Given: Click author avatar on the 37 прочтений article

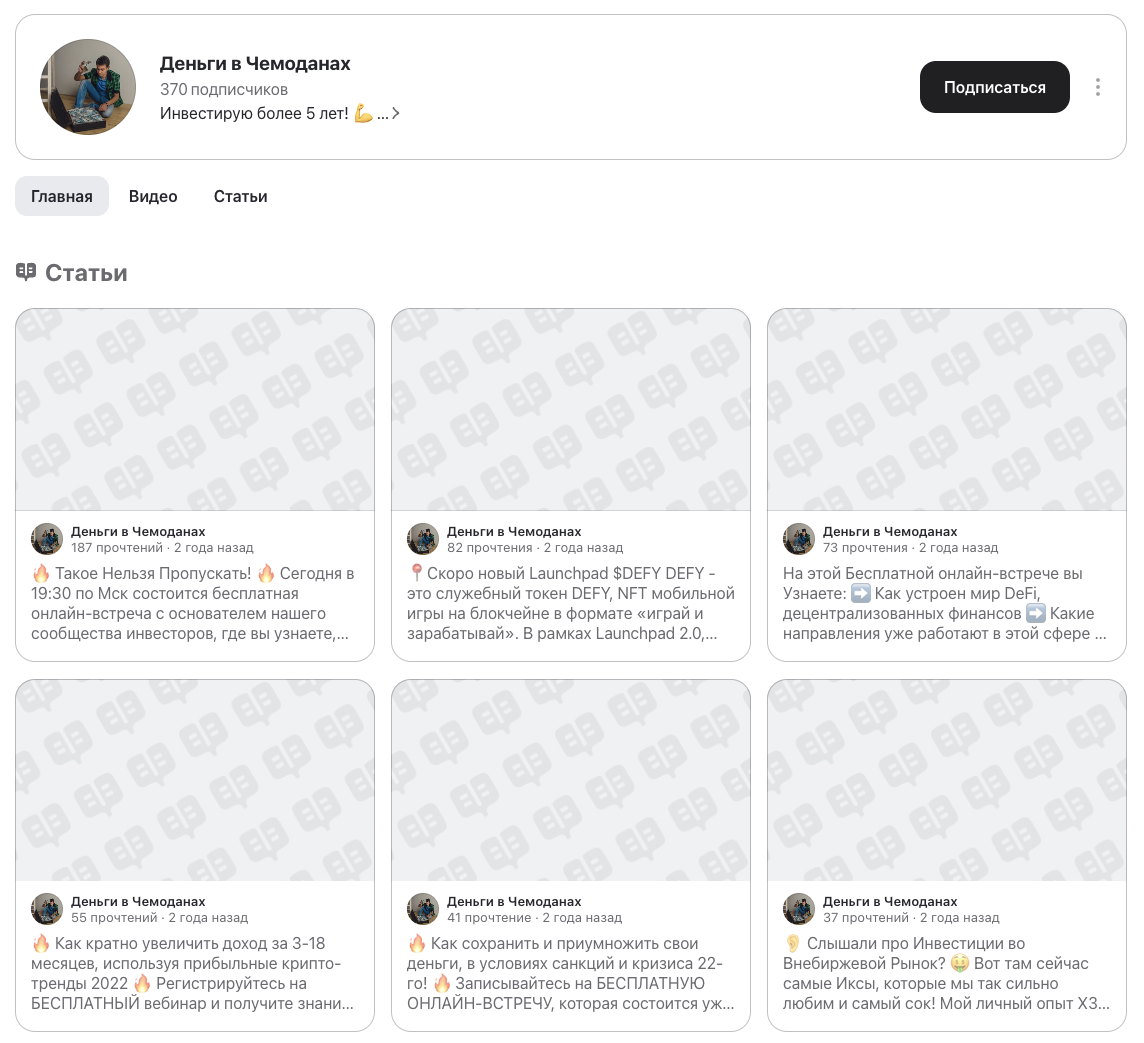Looking at the screenshot, I should (799, 909).
